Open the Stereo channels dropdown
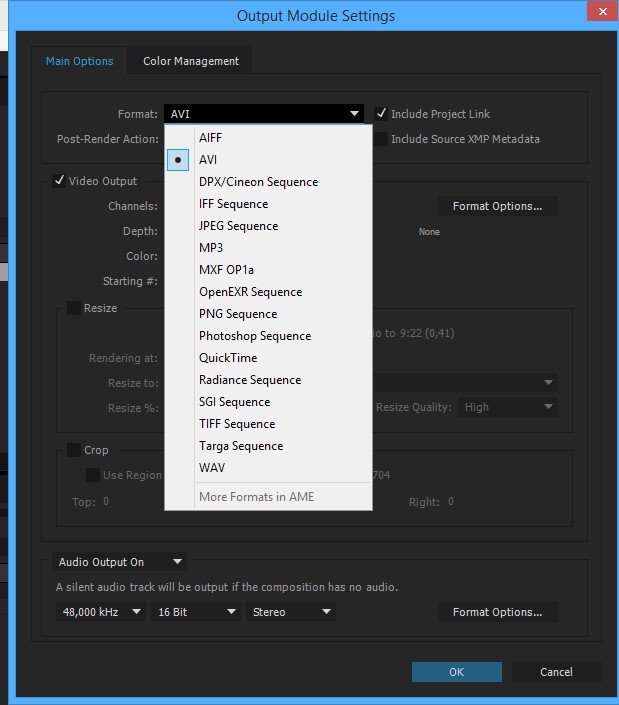This screenshot has width=619, height=705. click(x=291, y=612)
